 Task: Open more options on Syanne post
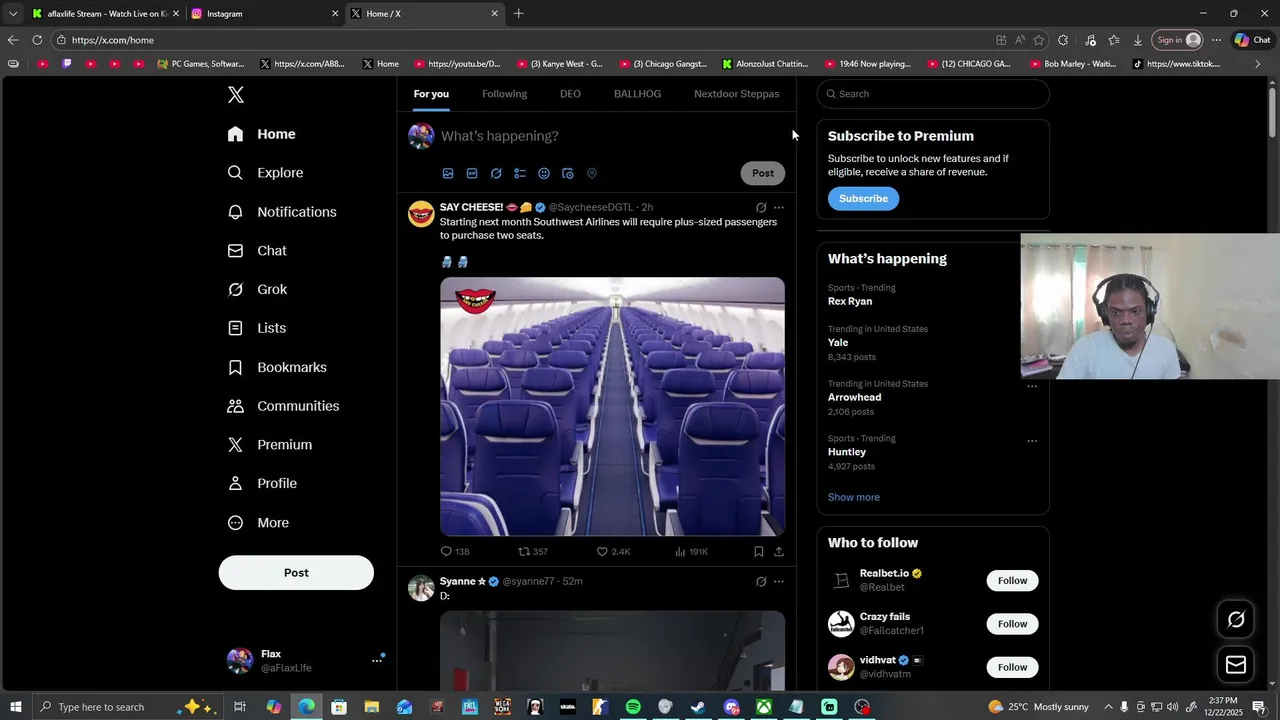point(779,582)
